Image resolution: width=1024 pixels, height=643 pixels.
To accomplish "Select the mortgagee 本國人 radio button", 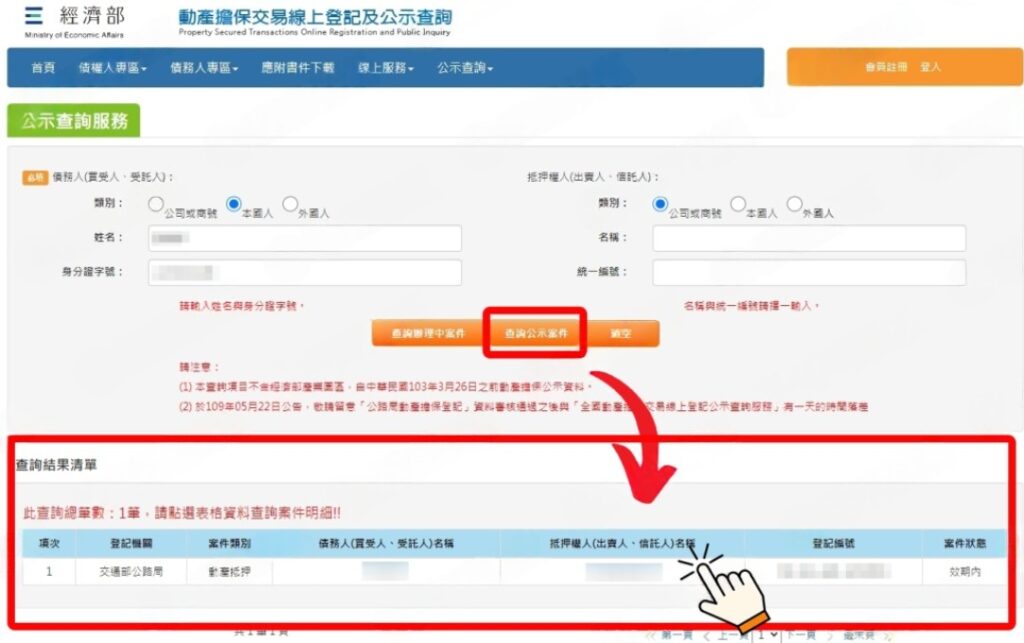I will [738, 204].
